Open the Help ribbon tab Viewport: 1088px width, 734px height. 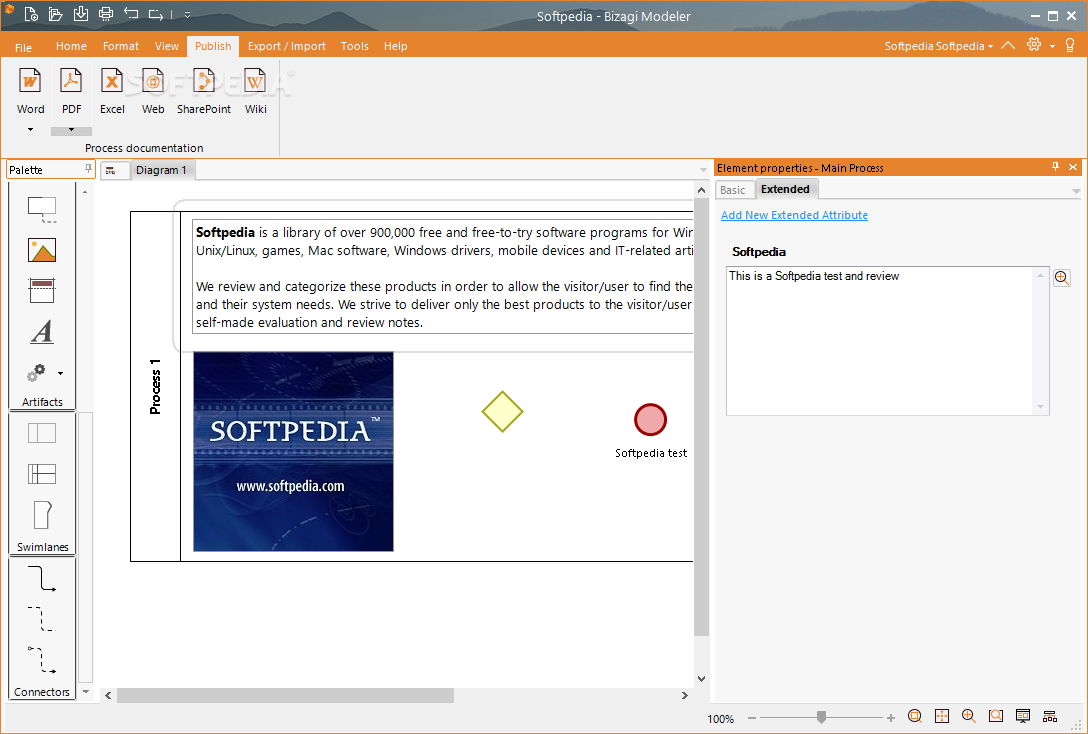click(396, 46)
